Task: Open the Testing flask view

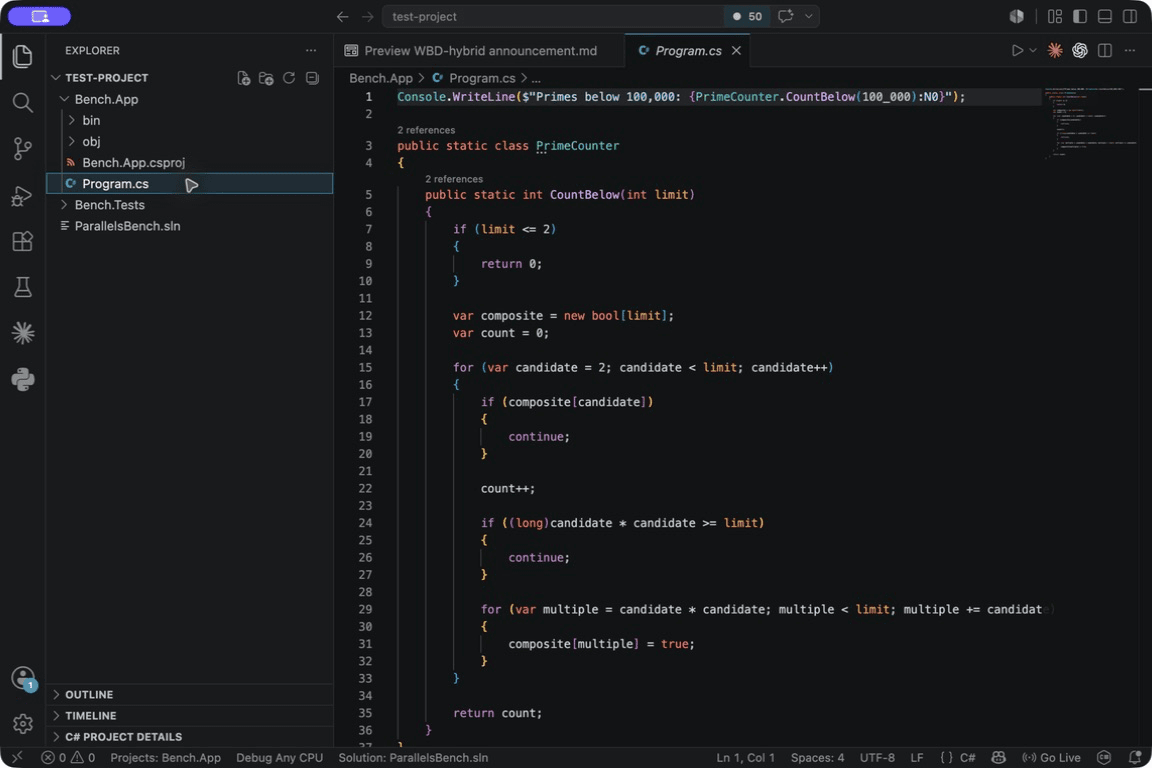Action: coord(23,287)
